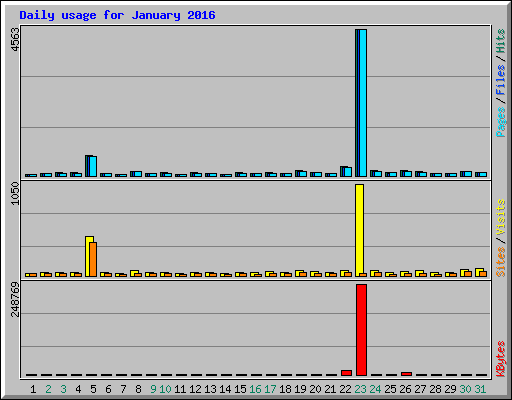
Task: Click the Hits legend label
Action: (x=501, y=41)
